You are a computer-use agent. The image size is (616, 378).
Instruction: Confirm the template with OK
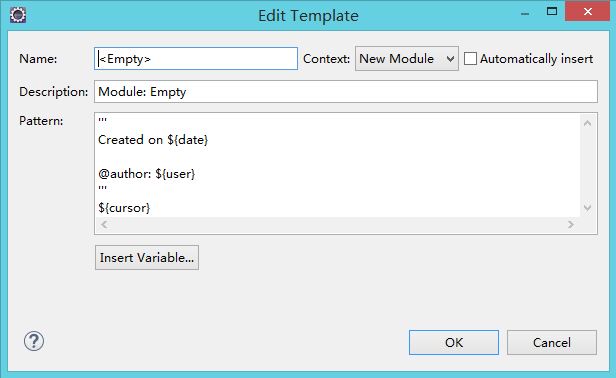(x=454, y=343)
